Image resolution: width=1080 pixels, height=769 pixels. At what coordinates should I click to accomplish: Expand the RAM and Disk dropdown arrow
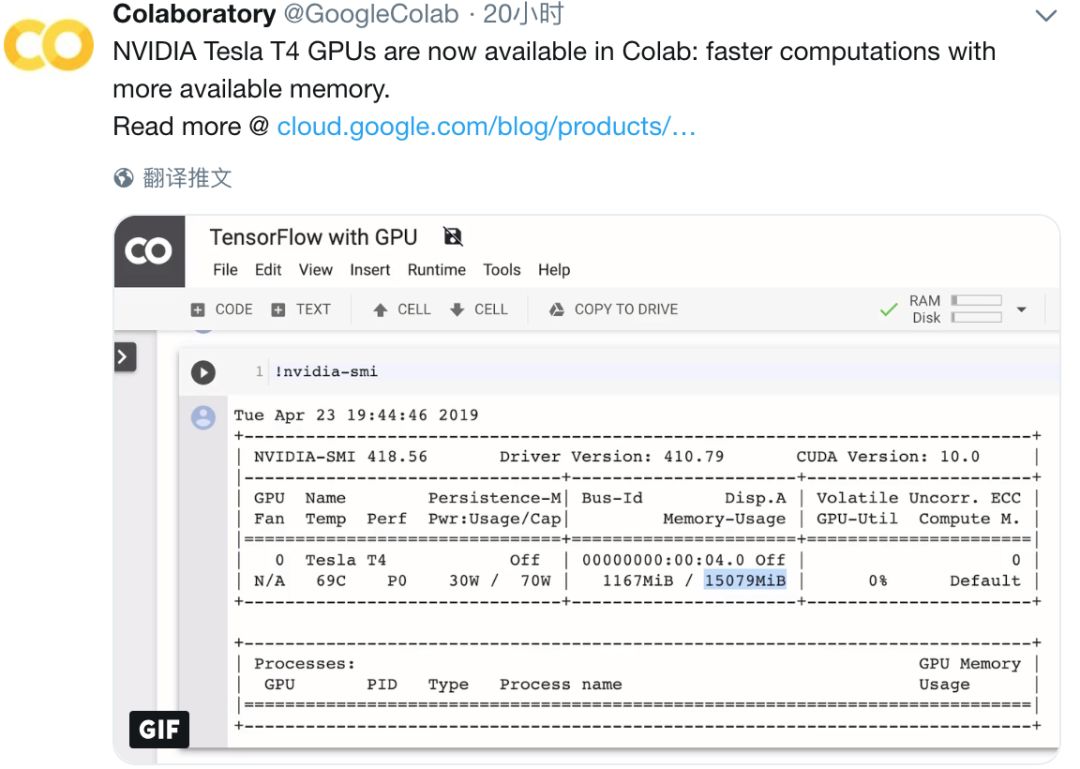pyautogui.click(x=1021, y=309)
